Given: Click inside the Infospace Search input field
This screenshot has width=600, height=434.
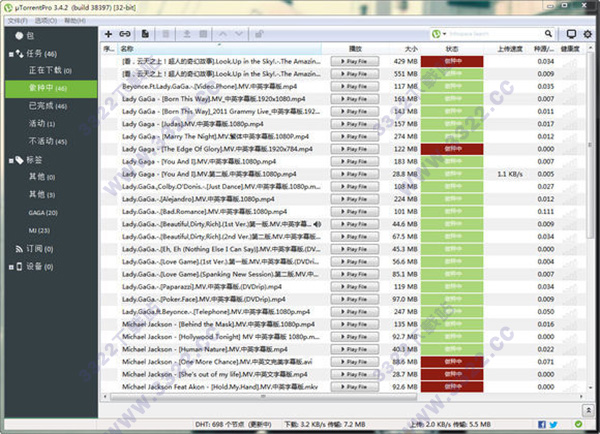Looking at the screenshot, I should (494, 34).
